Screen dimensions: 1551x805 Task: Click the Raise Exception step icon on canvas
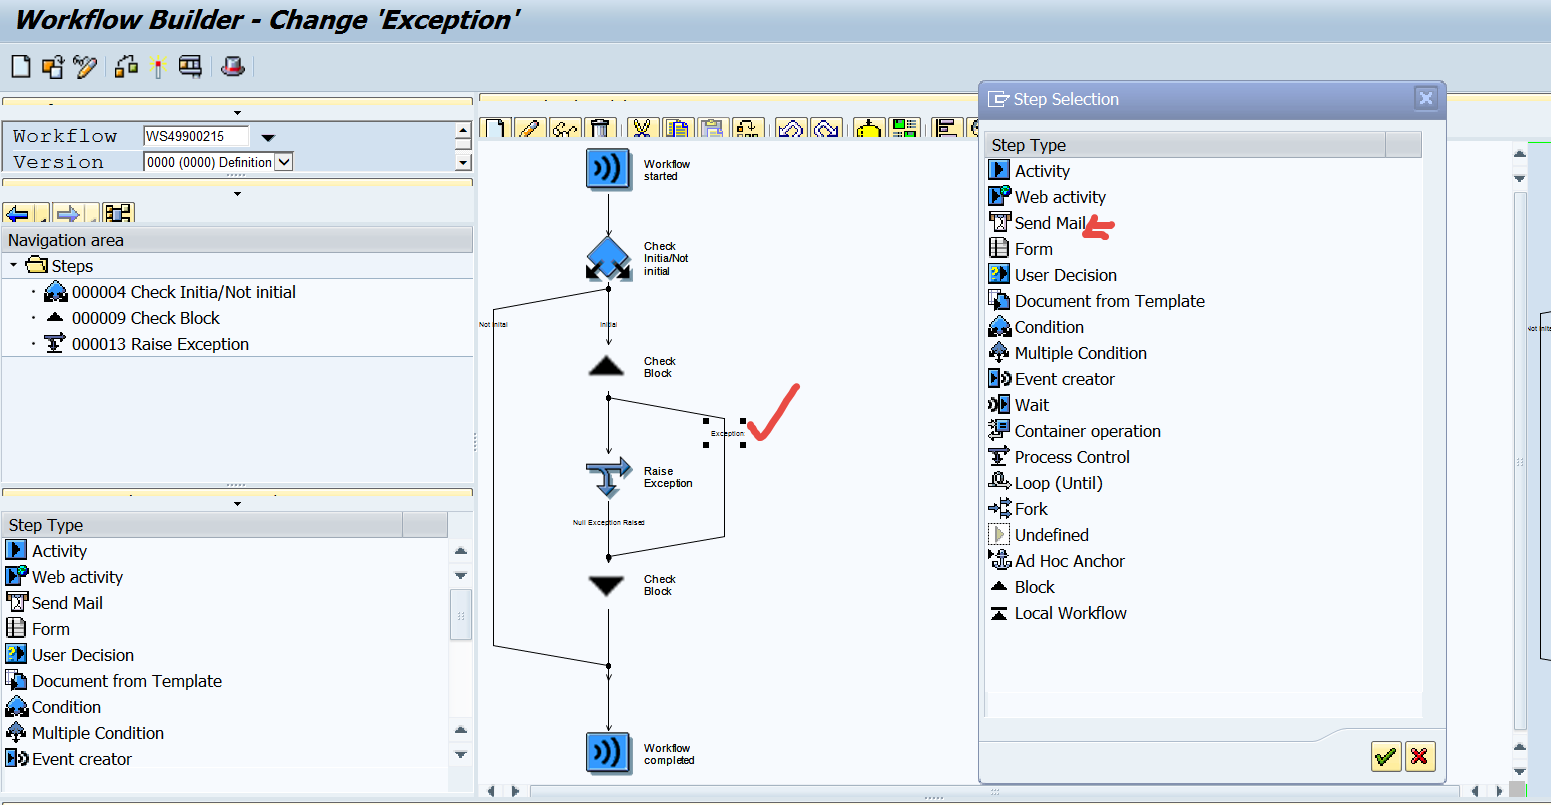point(608,477)
